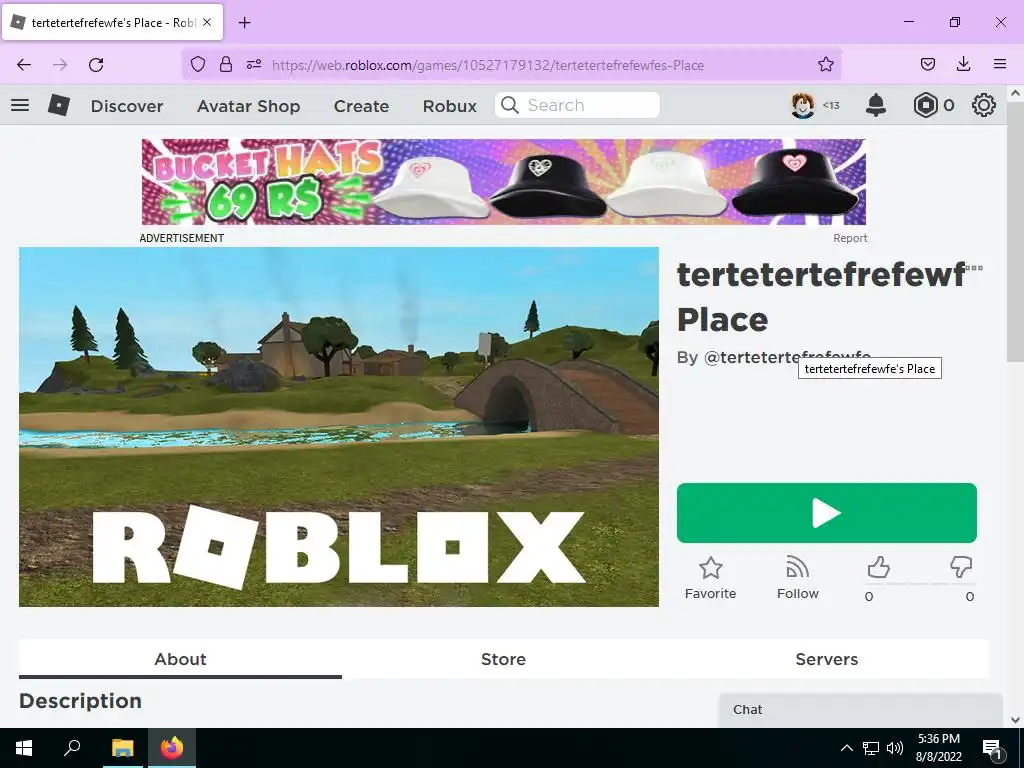The image size is (1024, 768).
Task: Open Roblox settings gear
Action: click(984, 105)
